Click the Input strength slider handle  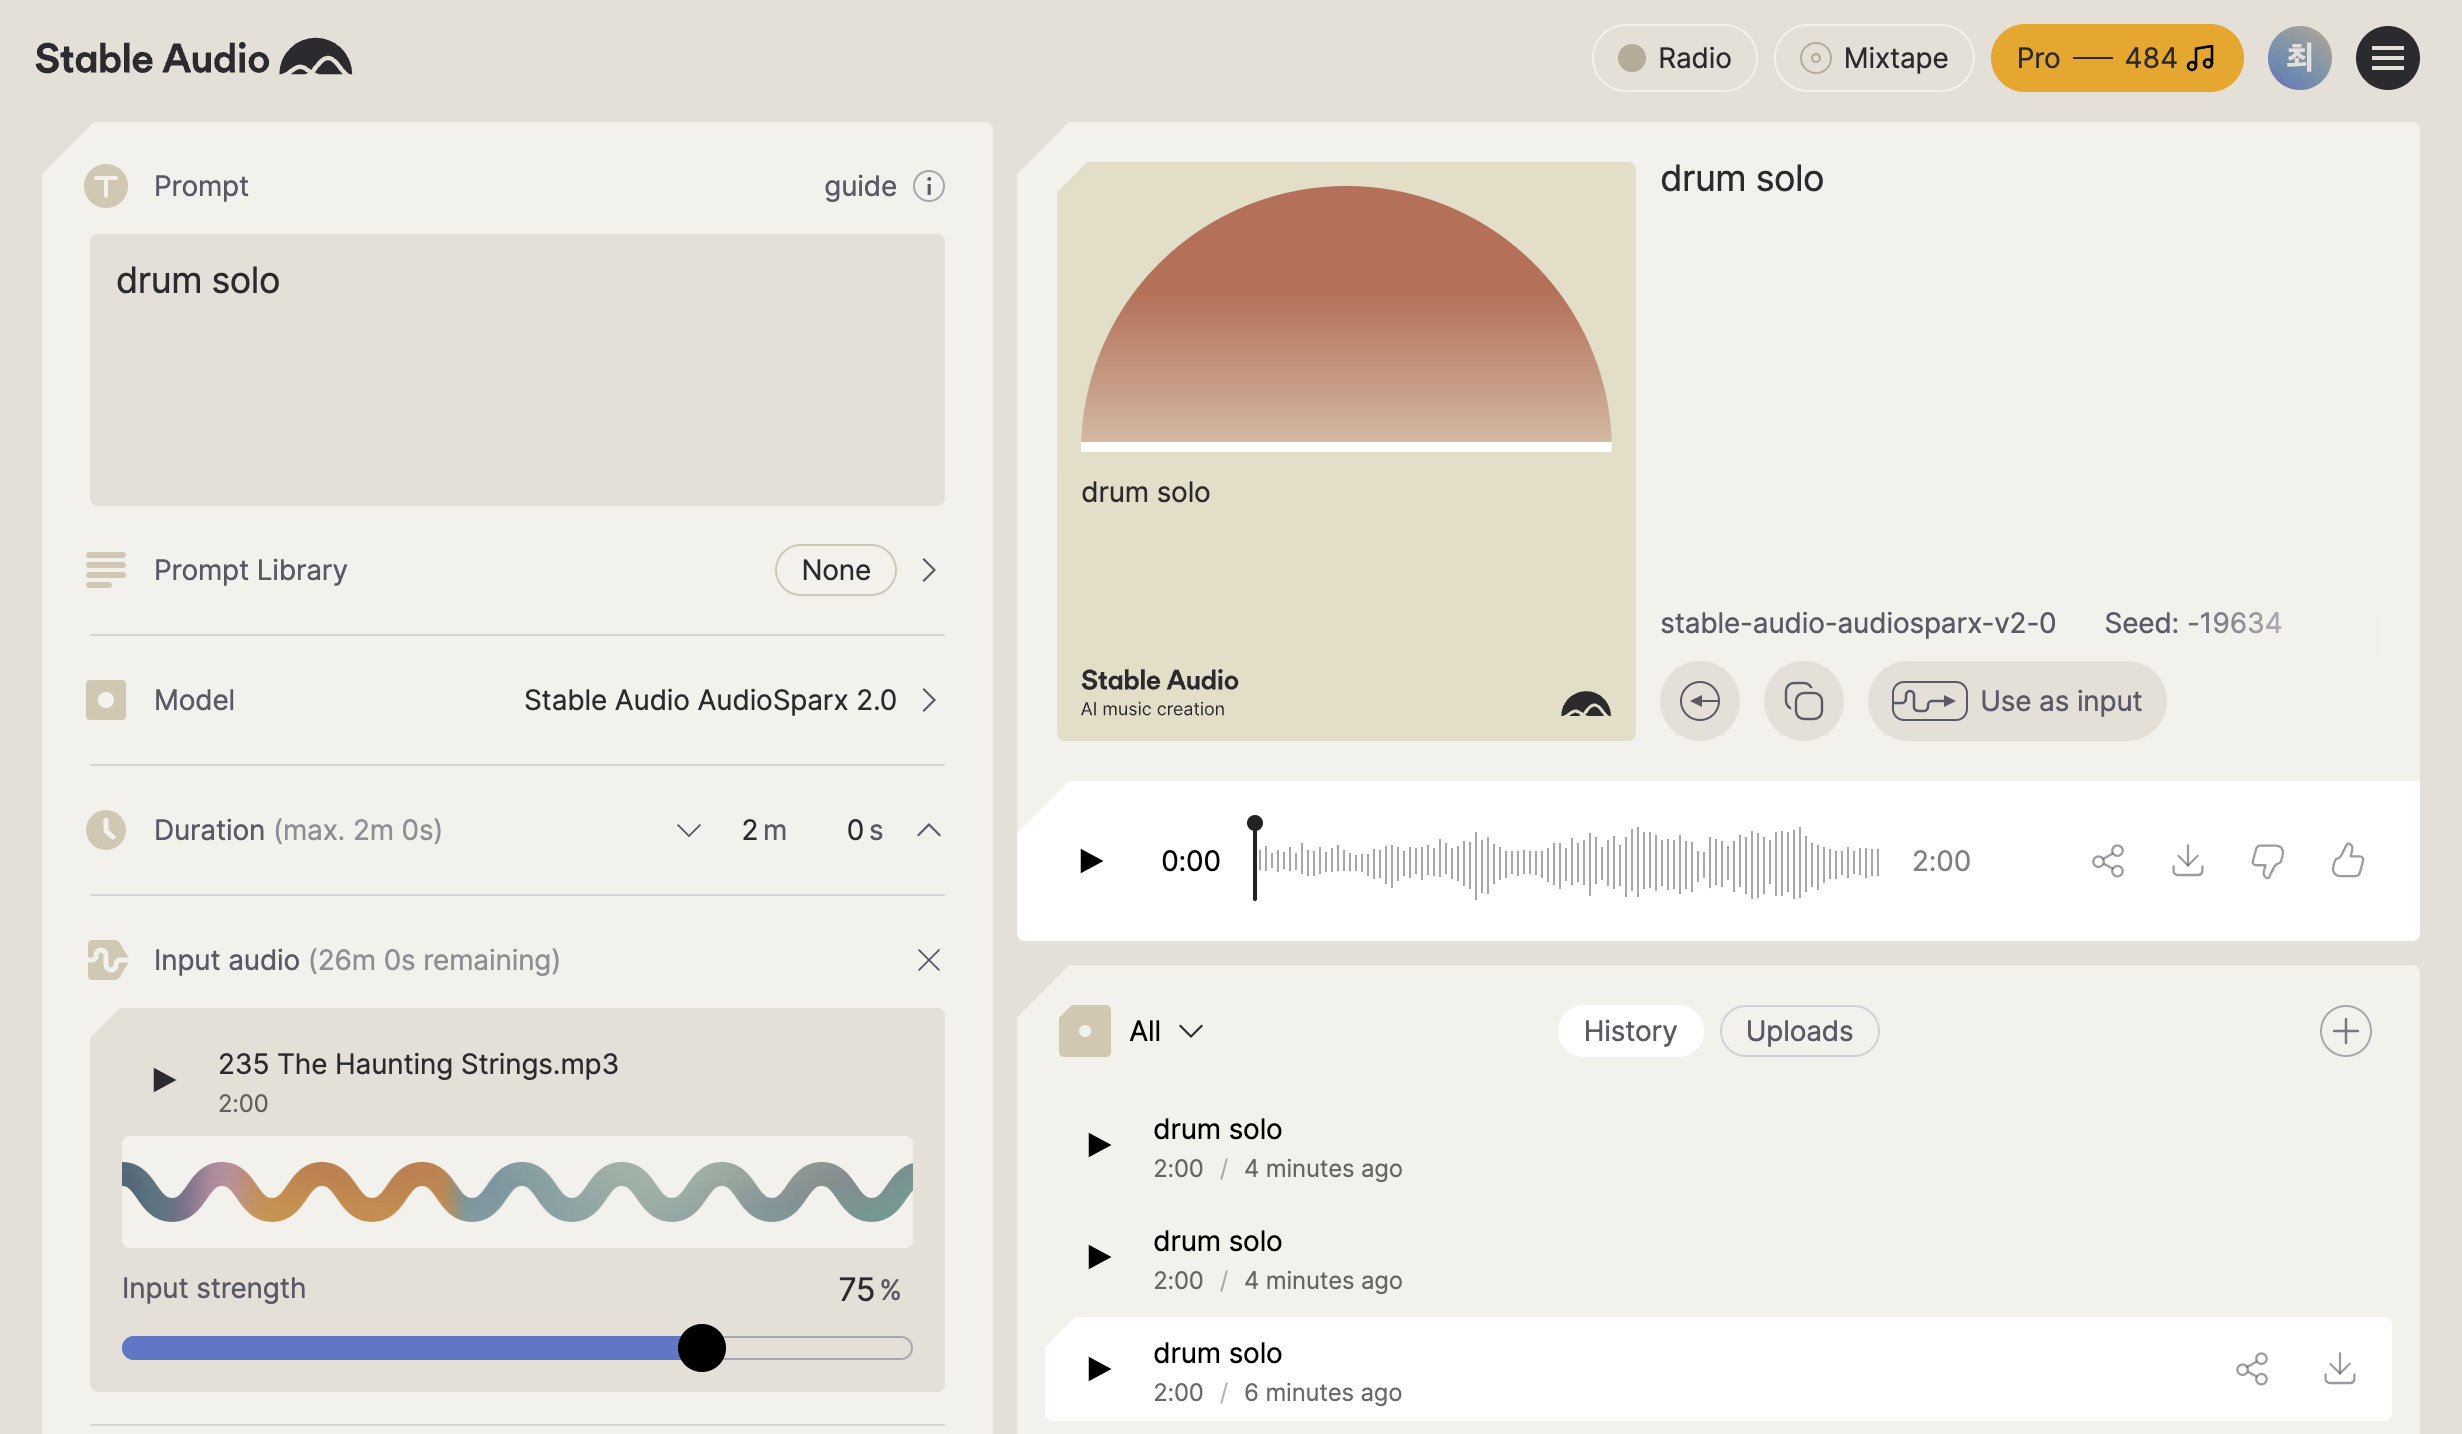701,1347
